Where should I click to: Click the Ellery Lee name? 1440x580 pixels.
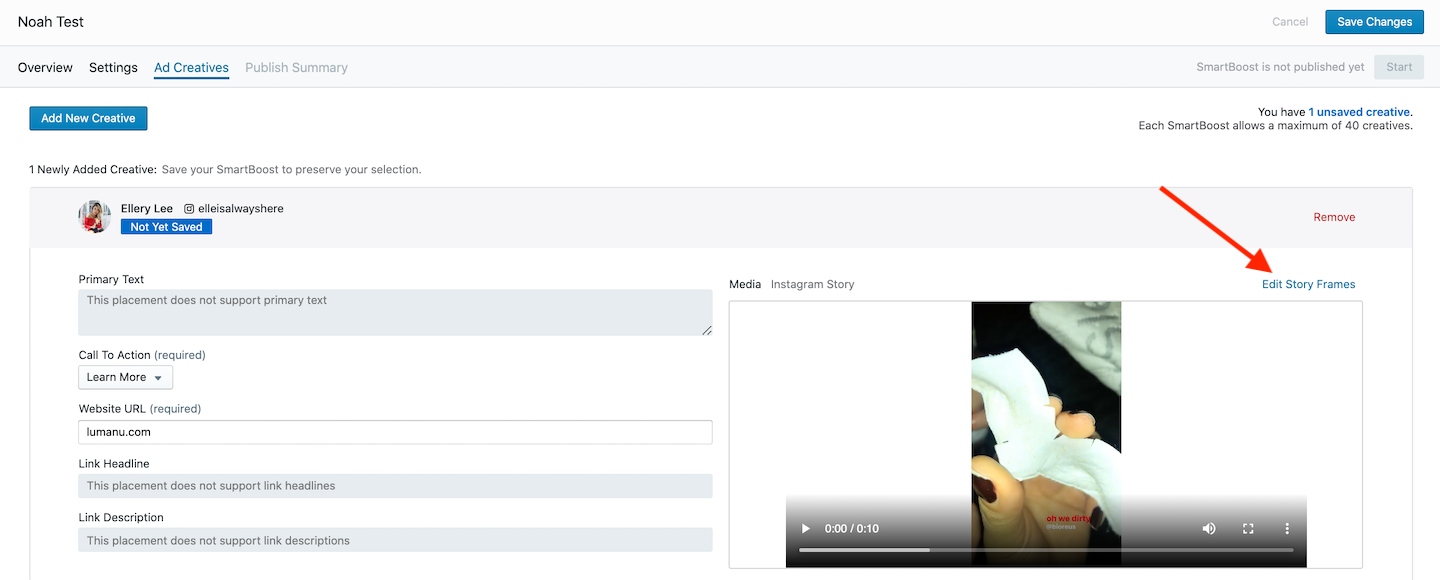(x=147, y=209)
